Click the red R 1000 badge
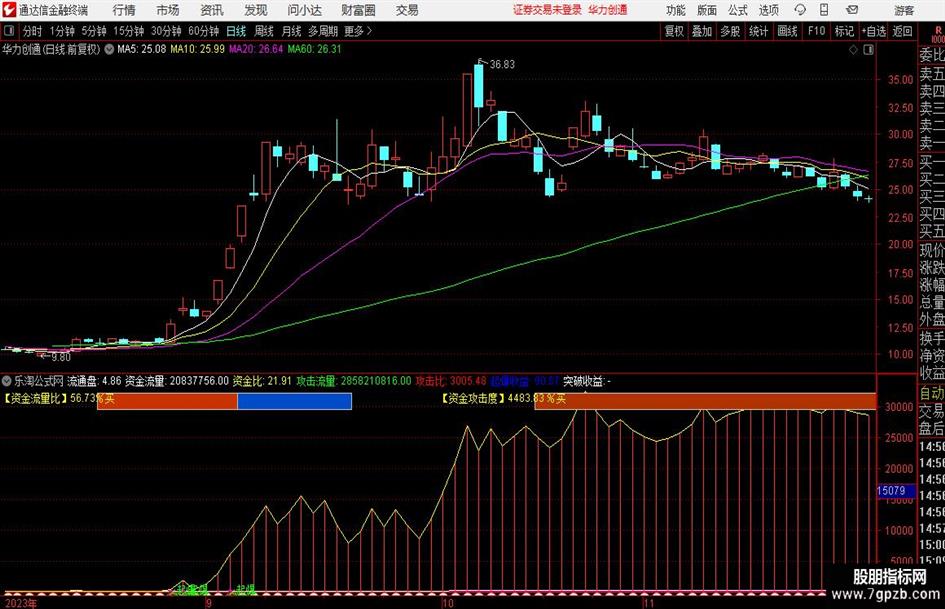The width and height of the screenshot is (945, 609). click(938, 34)
